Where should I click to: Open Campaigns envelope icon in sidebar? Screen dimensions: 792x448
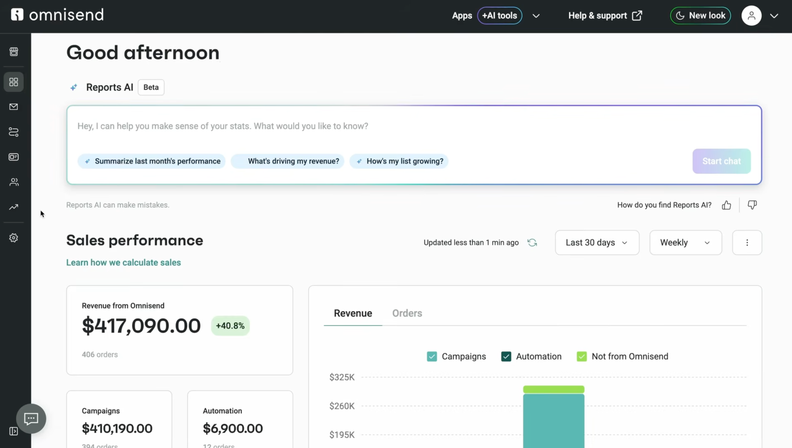point(14,107)
